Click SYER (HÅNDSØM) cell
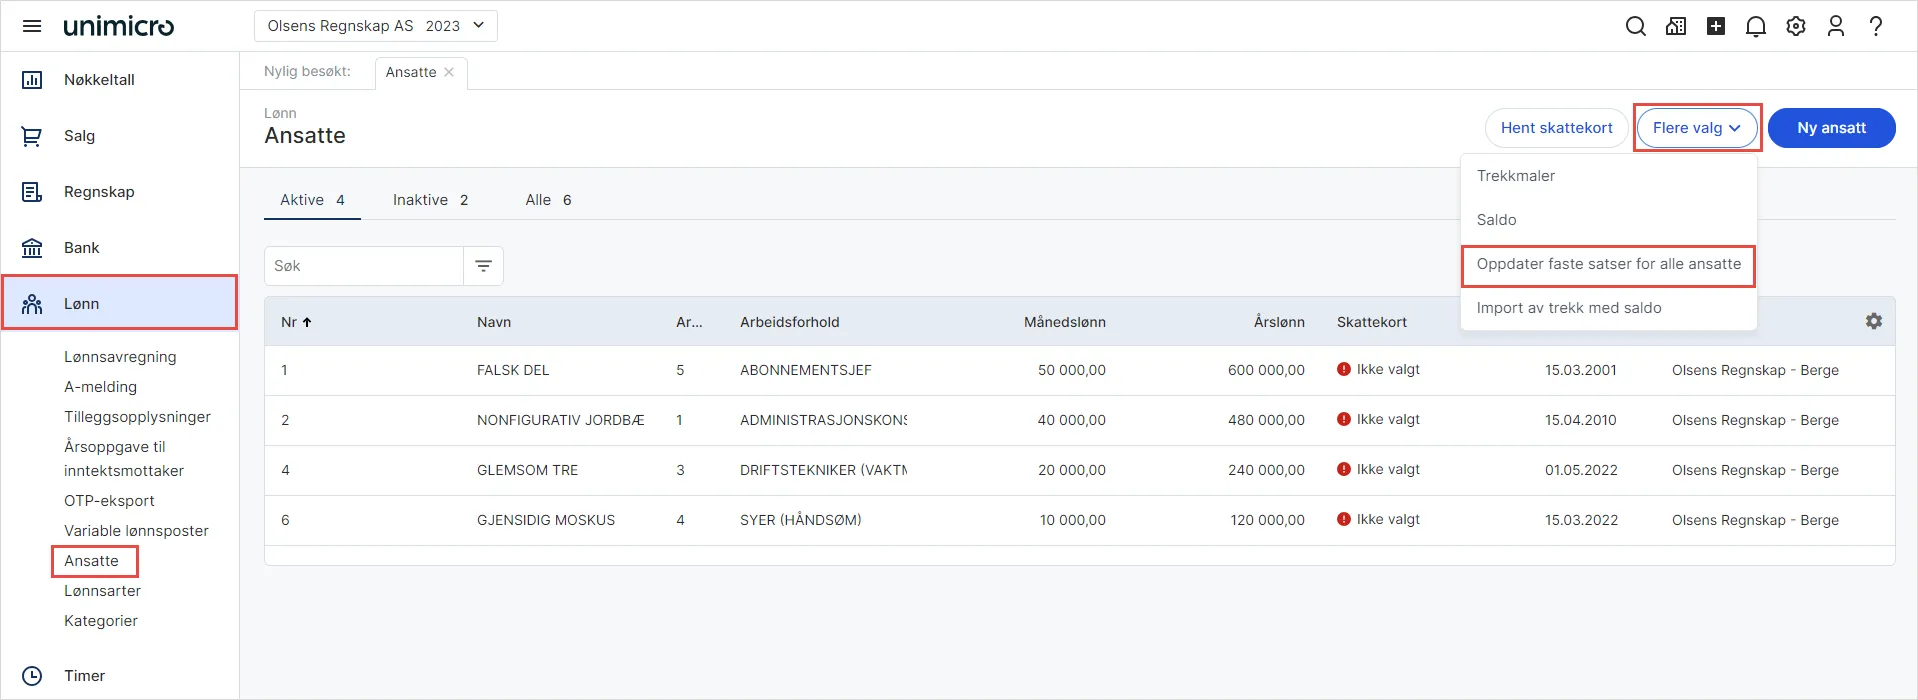1918x700 pixels. point(800,520)
